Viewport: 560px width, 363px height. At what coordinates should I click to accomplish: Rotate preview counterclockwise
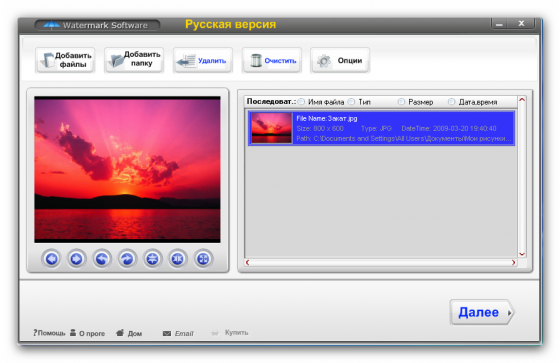(x=102, y=259)
